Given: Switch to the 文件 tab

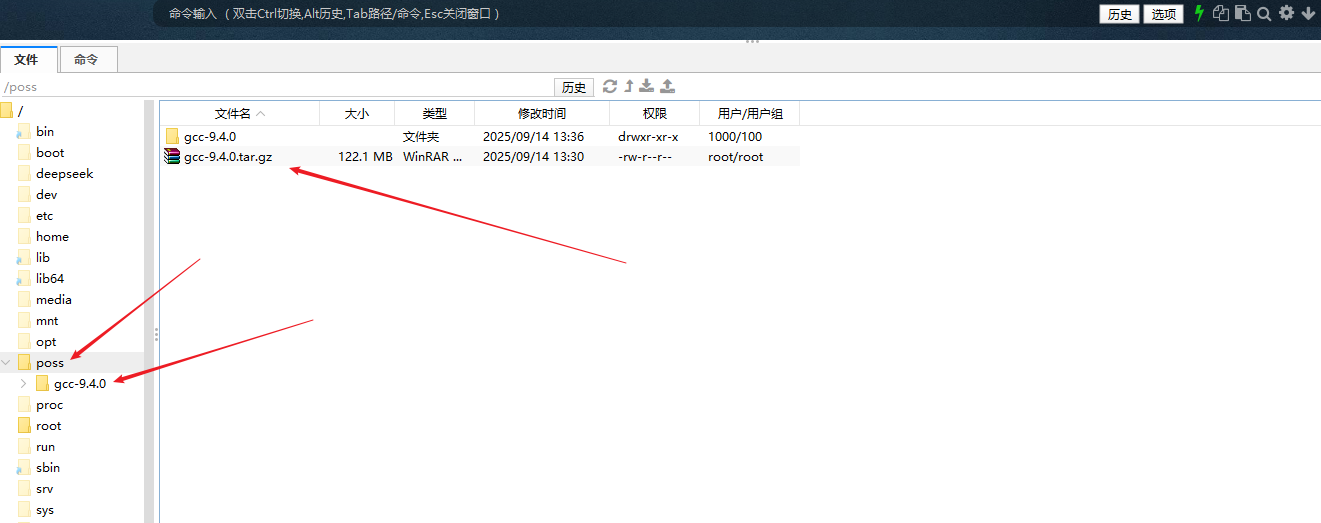Looking at the screenshot, I should click(x=27, y=60).
